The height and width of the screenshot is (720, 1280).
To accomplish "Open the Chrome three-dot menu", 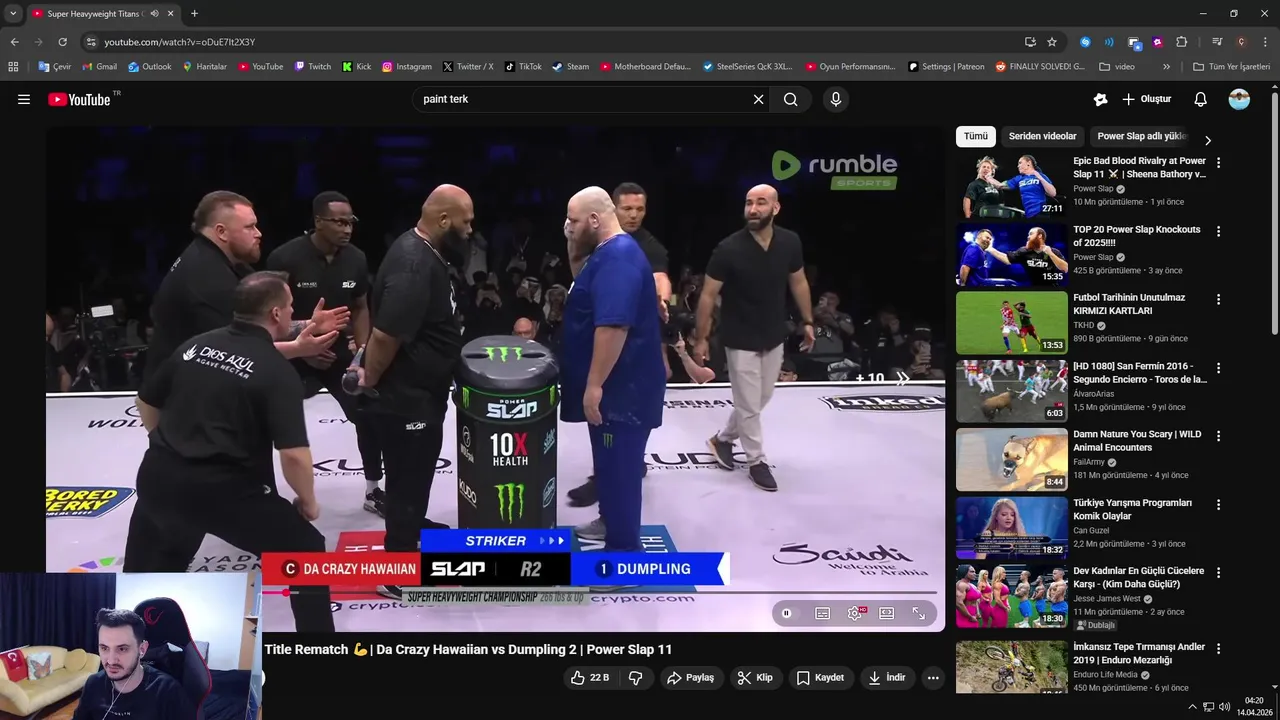I will (1266, 42).
